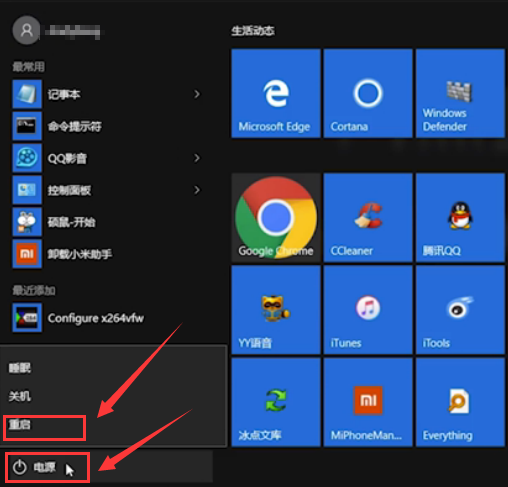Open the Microsoft Edge tile
The width and height of the screenshot is (508, 487).
[276, 93]
